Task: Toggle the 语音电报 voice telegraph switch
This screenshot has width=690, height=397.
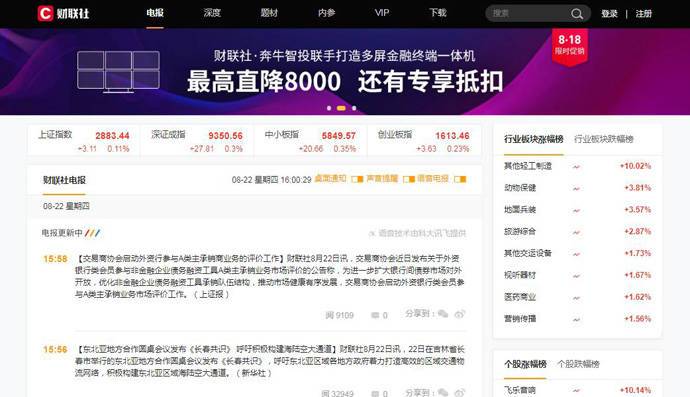Action: click(x=460, y=179)
